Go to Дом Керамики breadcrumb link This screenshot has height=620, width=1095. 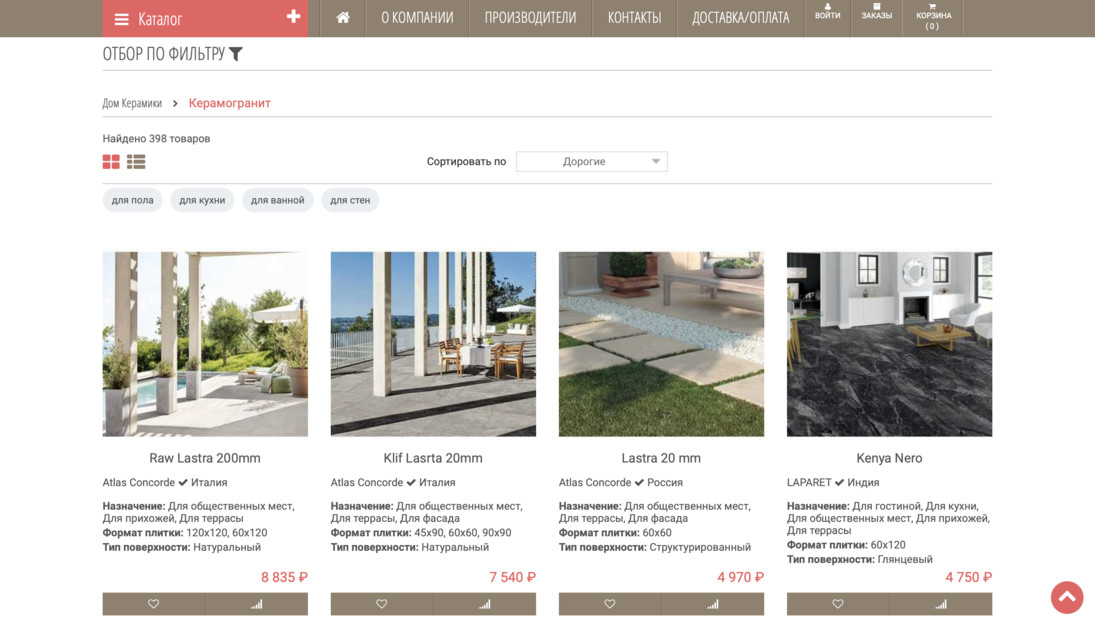coord(132,103)
